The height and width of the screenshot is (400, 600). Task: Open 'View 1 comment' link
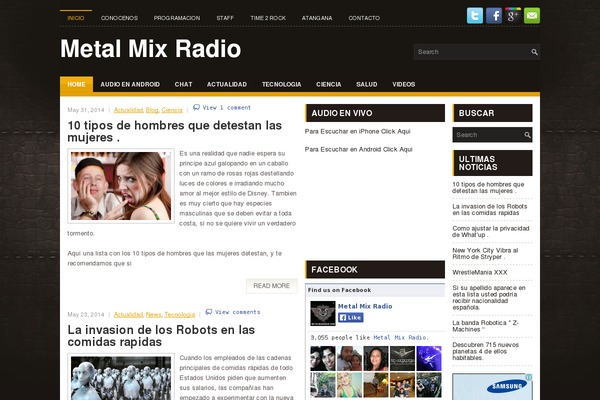coord(227,108)
